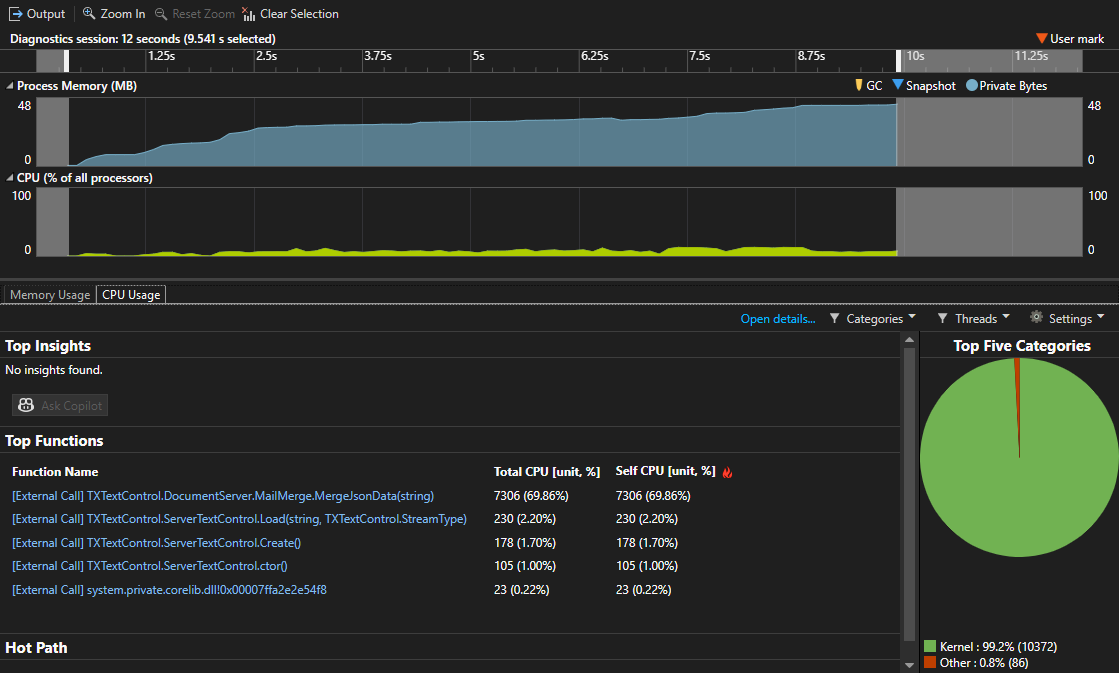Click the Kernel green legend swatch
Image resolution: width=1119 pixels, height=673 pixels.
[930, 647]
